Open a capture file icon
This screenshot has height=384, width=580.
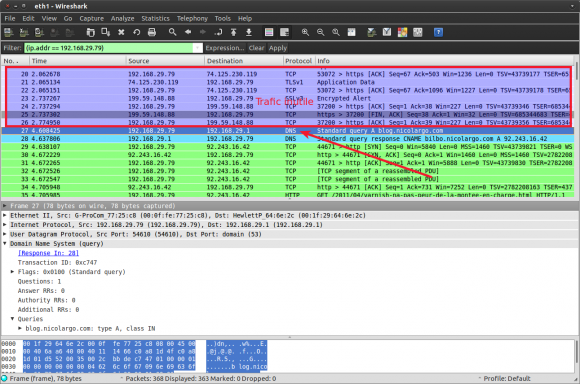pos(90,33)
